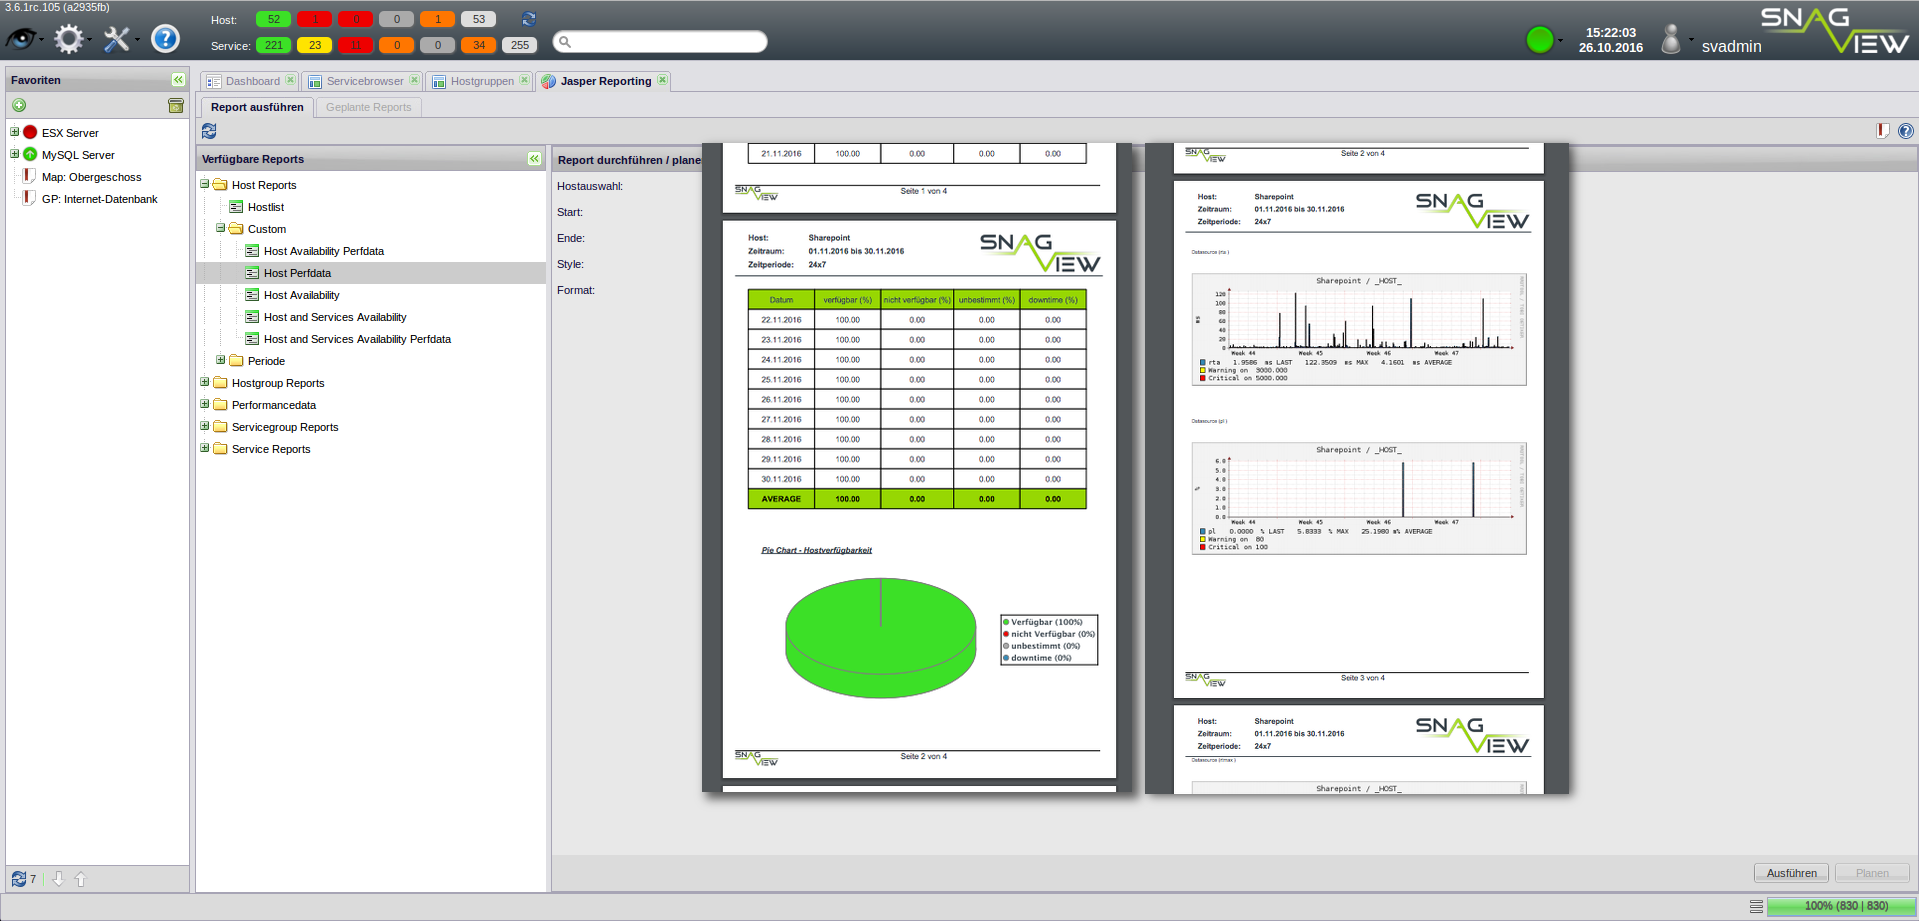Click the svadmin user avatar icon
The image size is (1919, 921).
tap(1671, 40)
